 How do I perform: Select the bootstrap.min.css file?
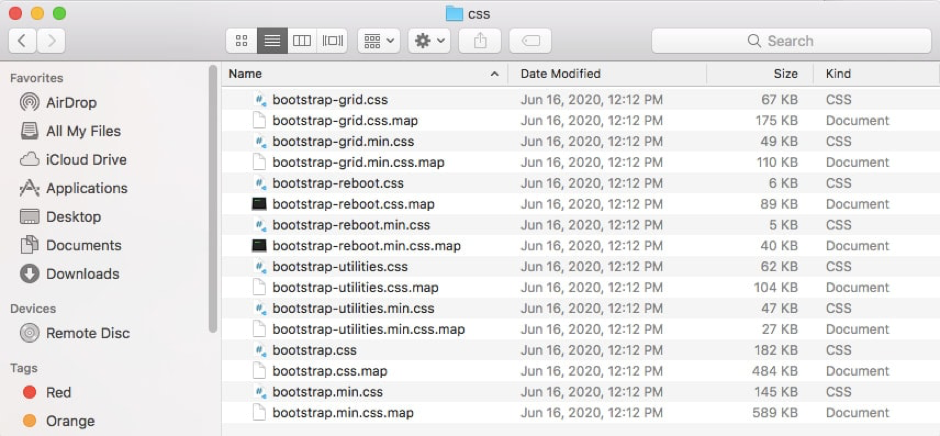pyautogui.click(x=580, y=392)
